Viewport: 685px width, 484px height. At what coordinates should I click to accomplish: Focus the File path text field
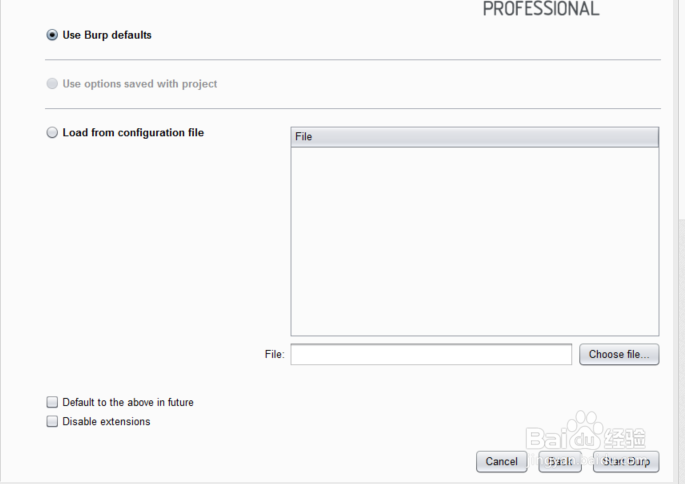tap(431, 354)
